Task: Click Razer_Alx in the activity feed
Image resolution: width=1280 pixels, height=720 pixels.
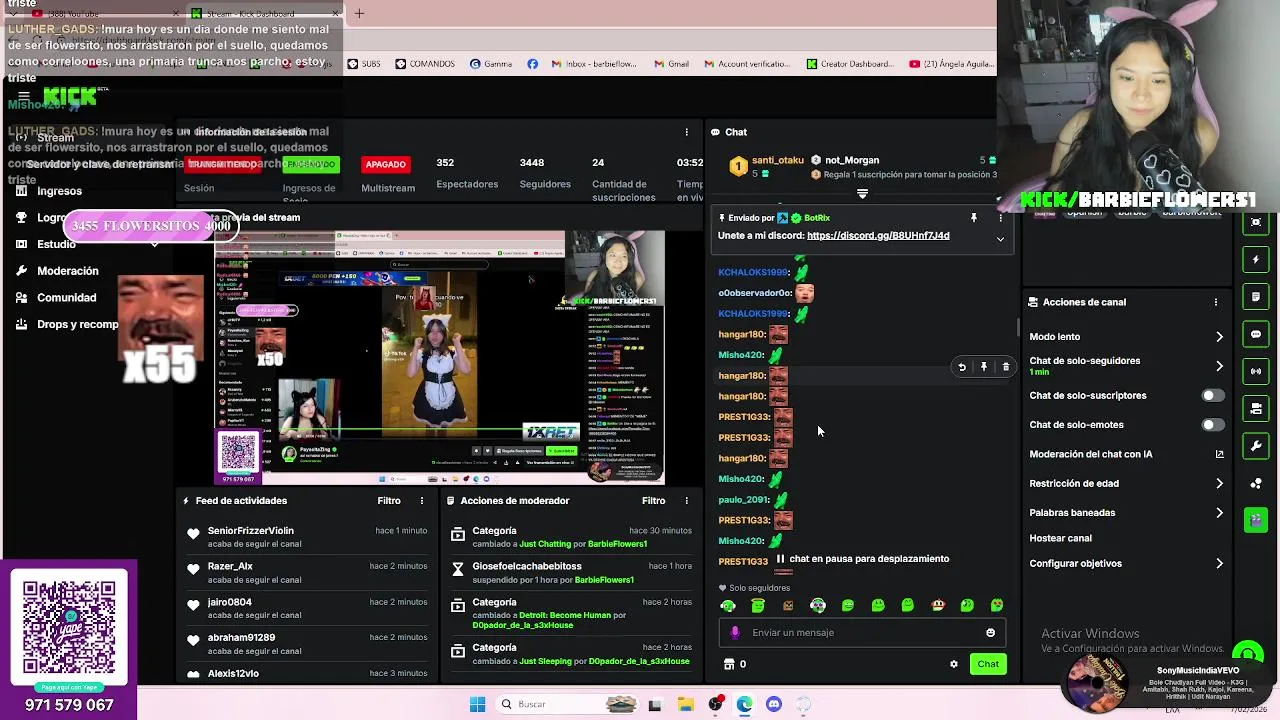Action: click(230, 566)
